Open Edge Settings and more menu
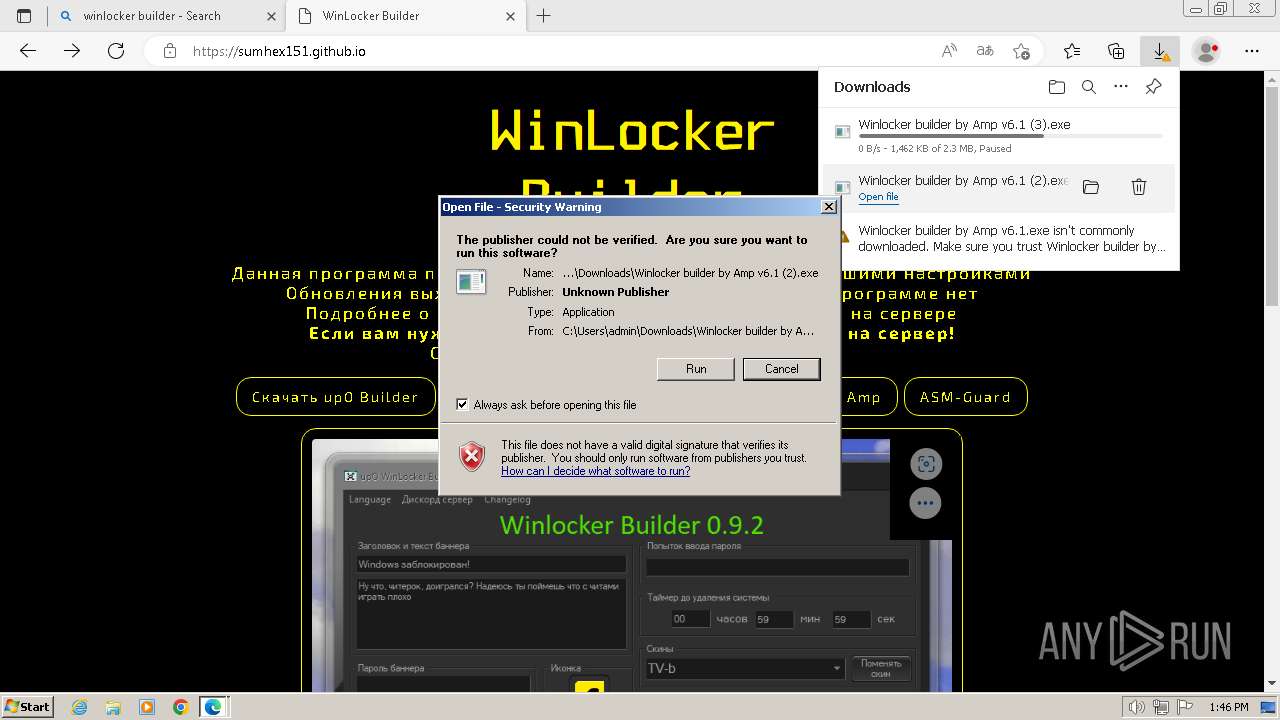 pos(1252,51)
